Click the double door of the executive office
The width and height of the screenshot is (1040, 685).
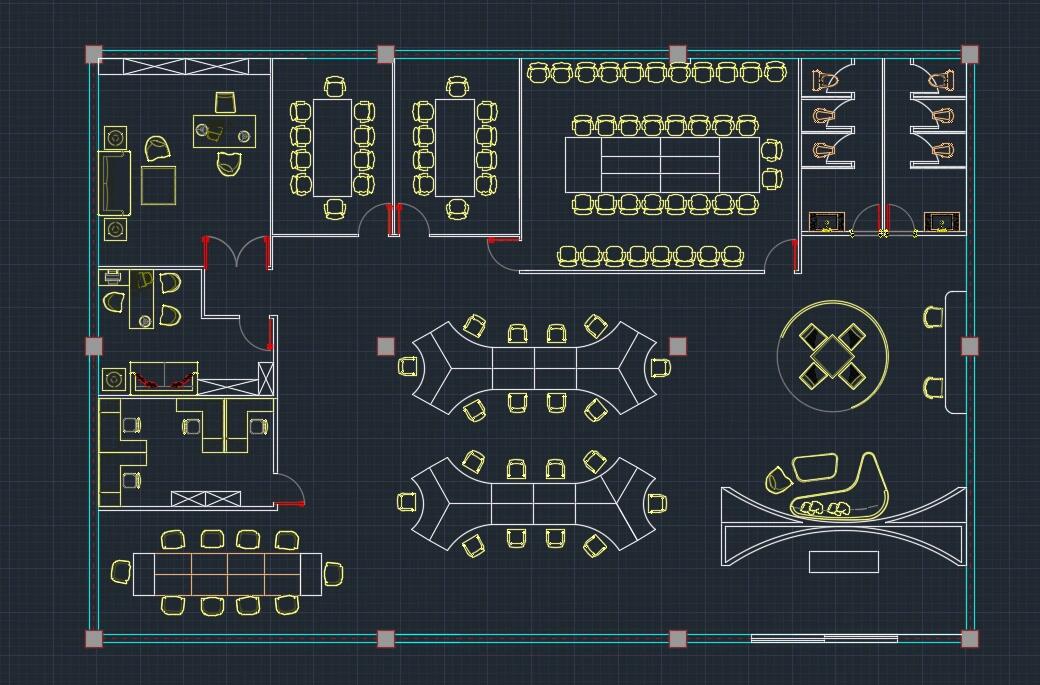tap(237, 253)
